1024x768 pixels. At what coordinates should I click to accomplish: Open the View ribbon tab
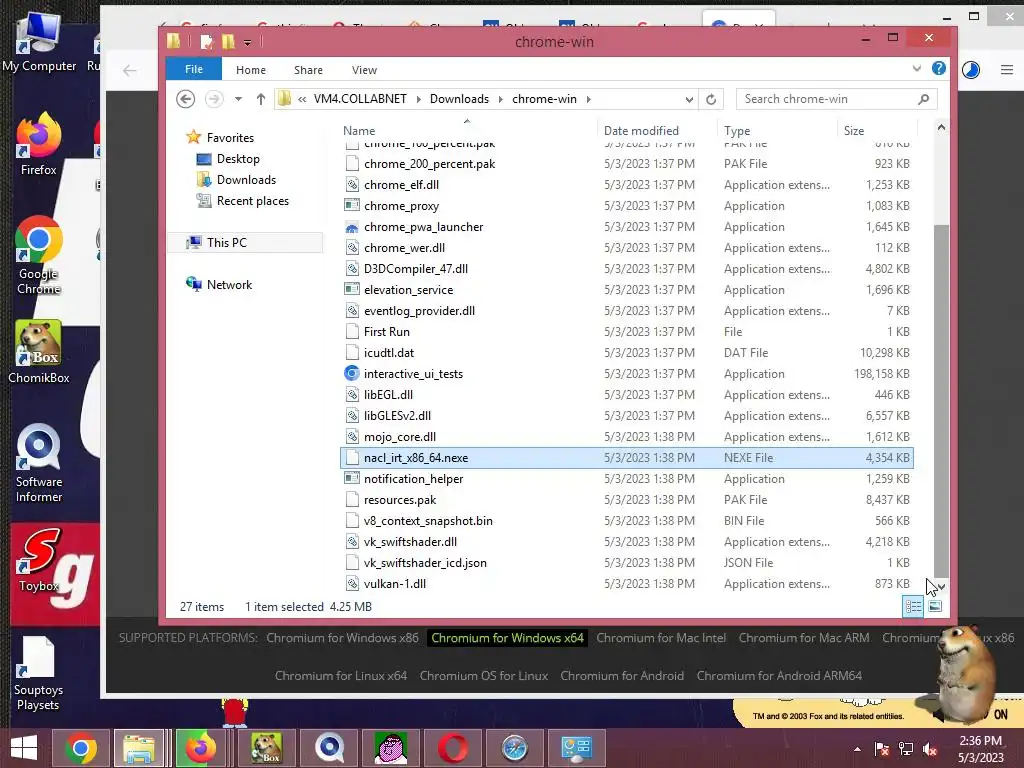point(364,70)
